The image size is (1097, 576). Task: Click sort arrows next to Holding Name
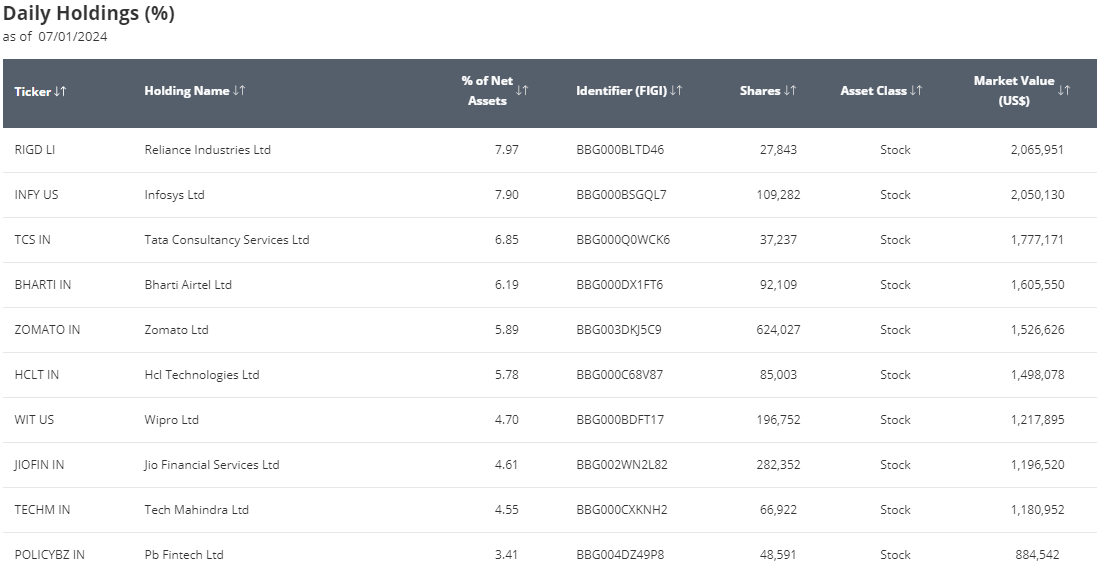(239, 90)
